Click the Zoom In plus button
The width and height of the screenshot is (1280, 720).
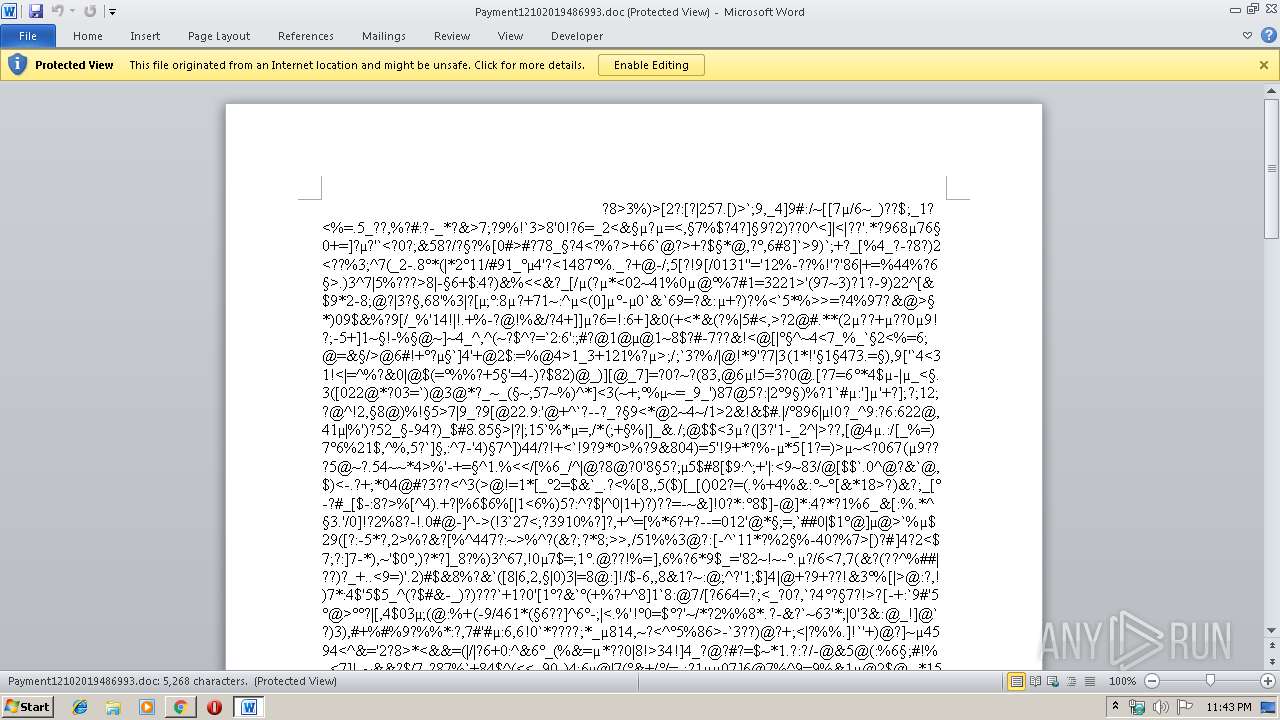tap(1266, 681)
